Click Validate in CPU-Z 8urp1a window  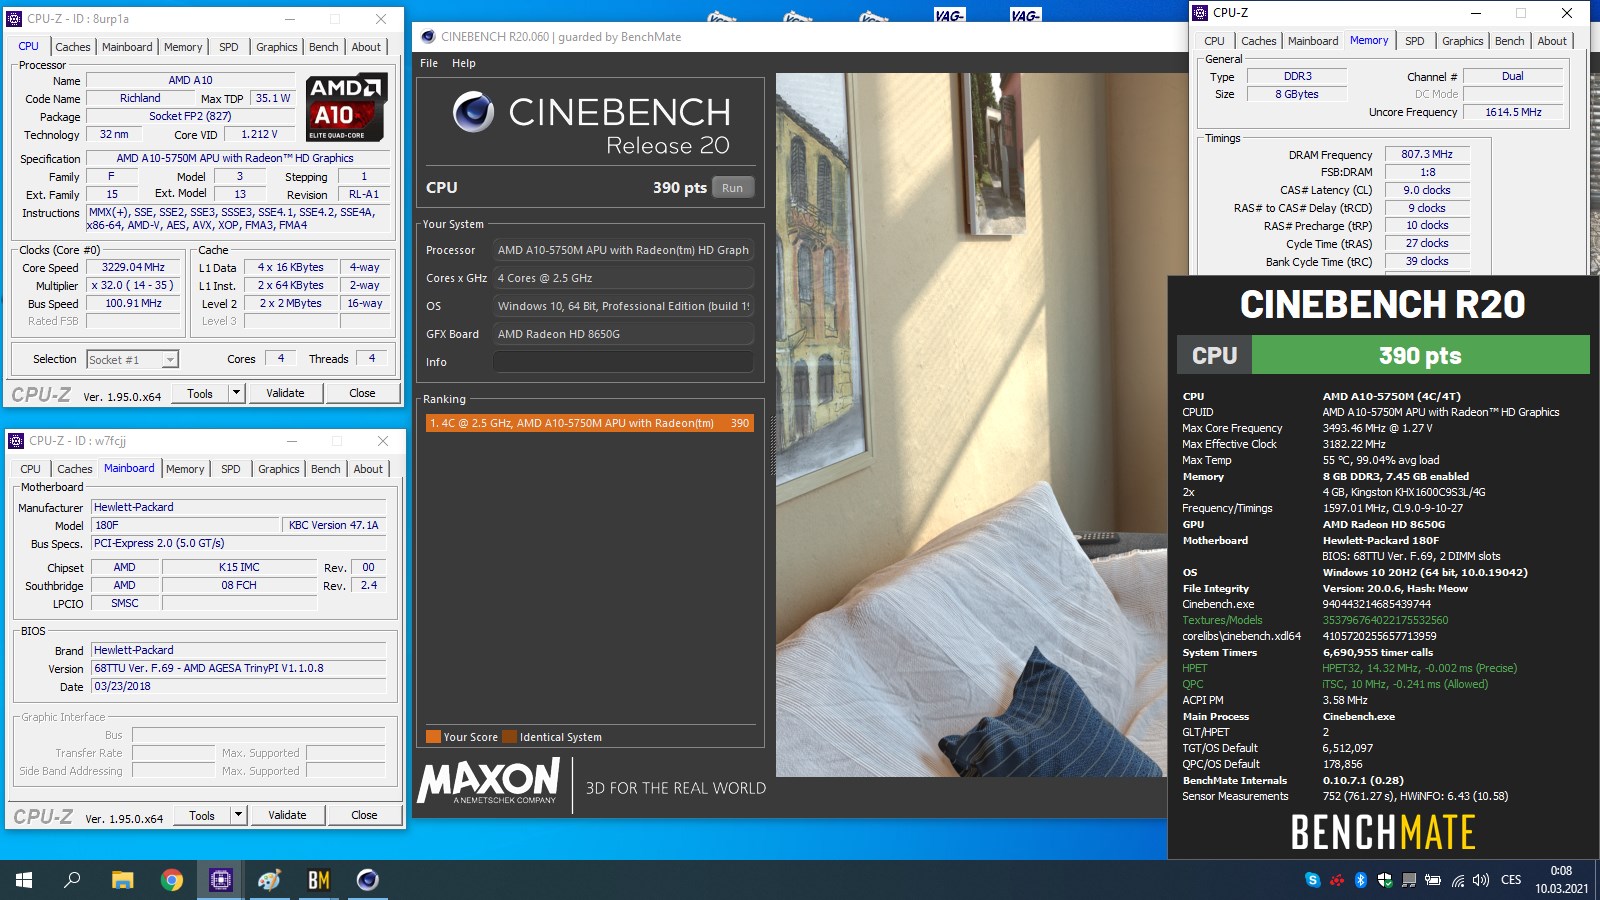coord(285,393)
